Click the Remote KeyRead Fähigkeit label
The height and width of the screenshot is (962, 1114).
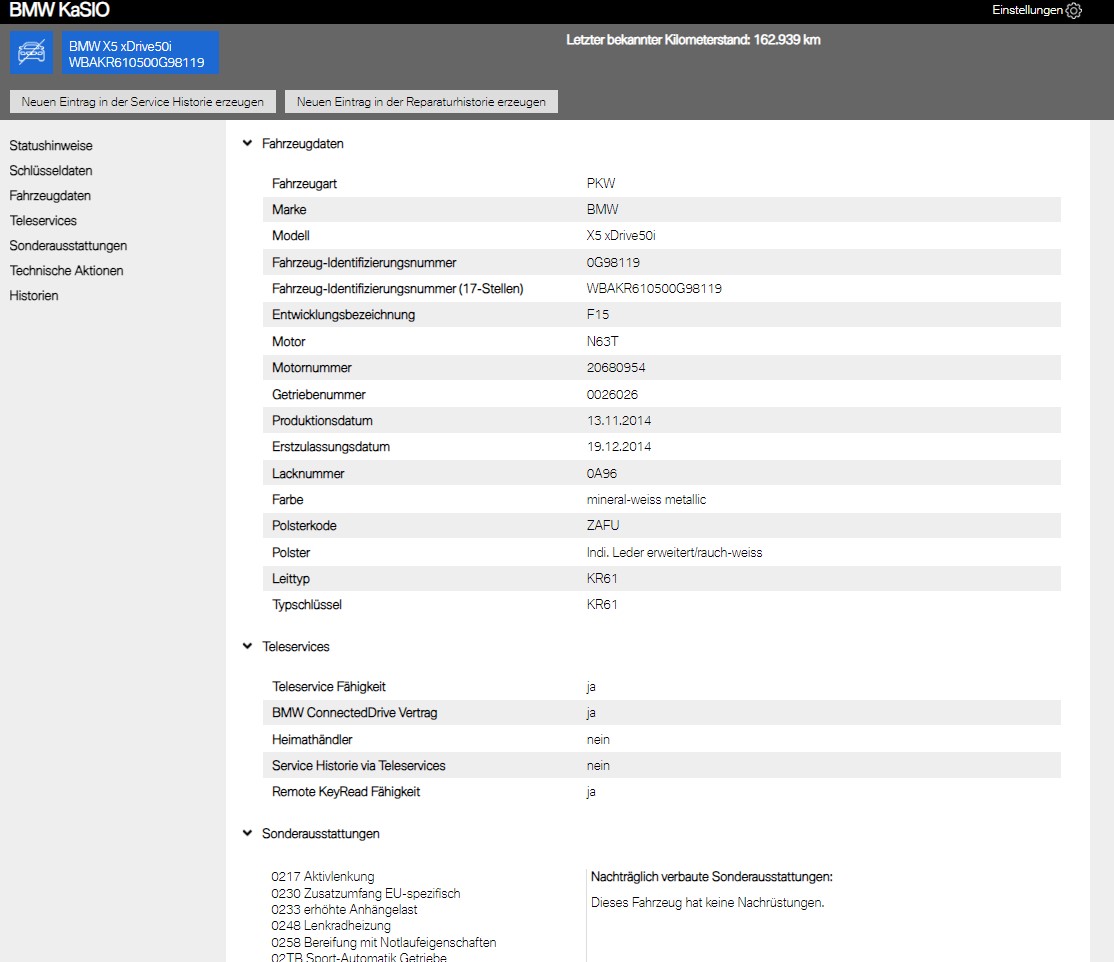click(346, 791)
